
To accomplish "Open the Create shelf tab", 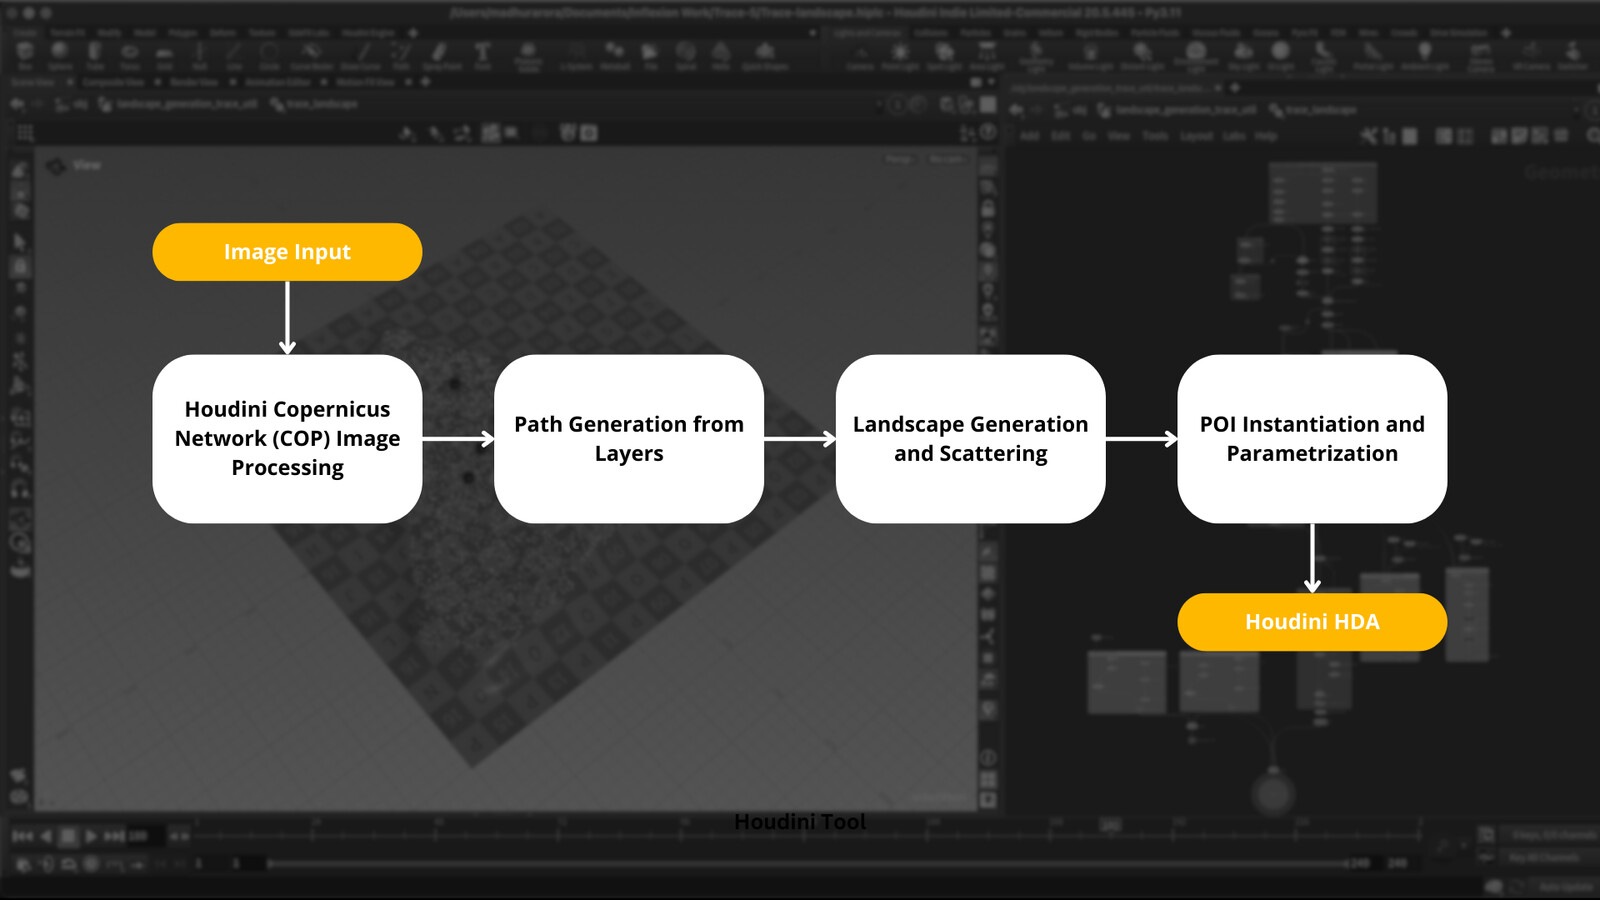I will pyautogui.click(x=25, y=33).
